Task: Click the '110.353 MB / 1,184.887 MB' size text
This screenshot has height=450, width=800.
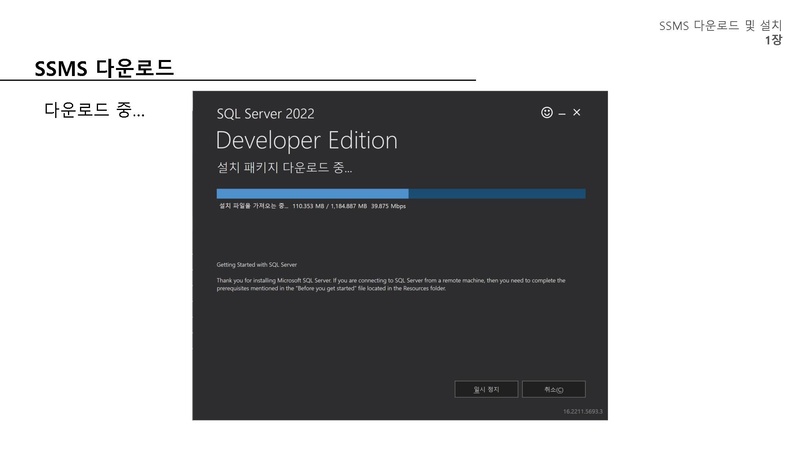Action: tap(329, 207)
